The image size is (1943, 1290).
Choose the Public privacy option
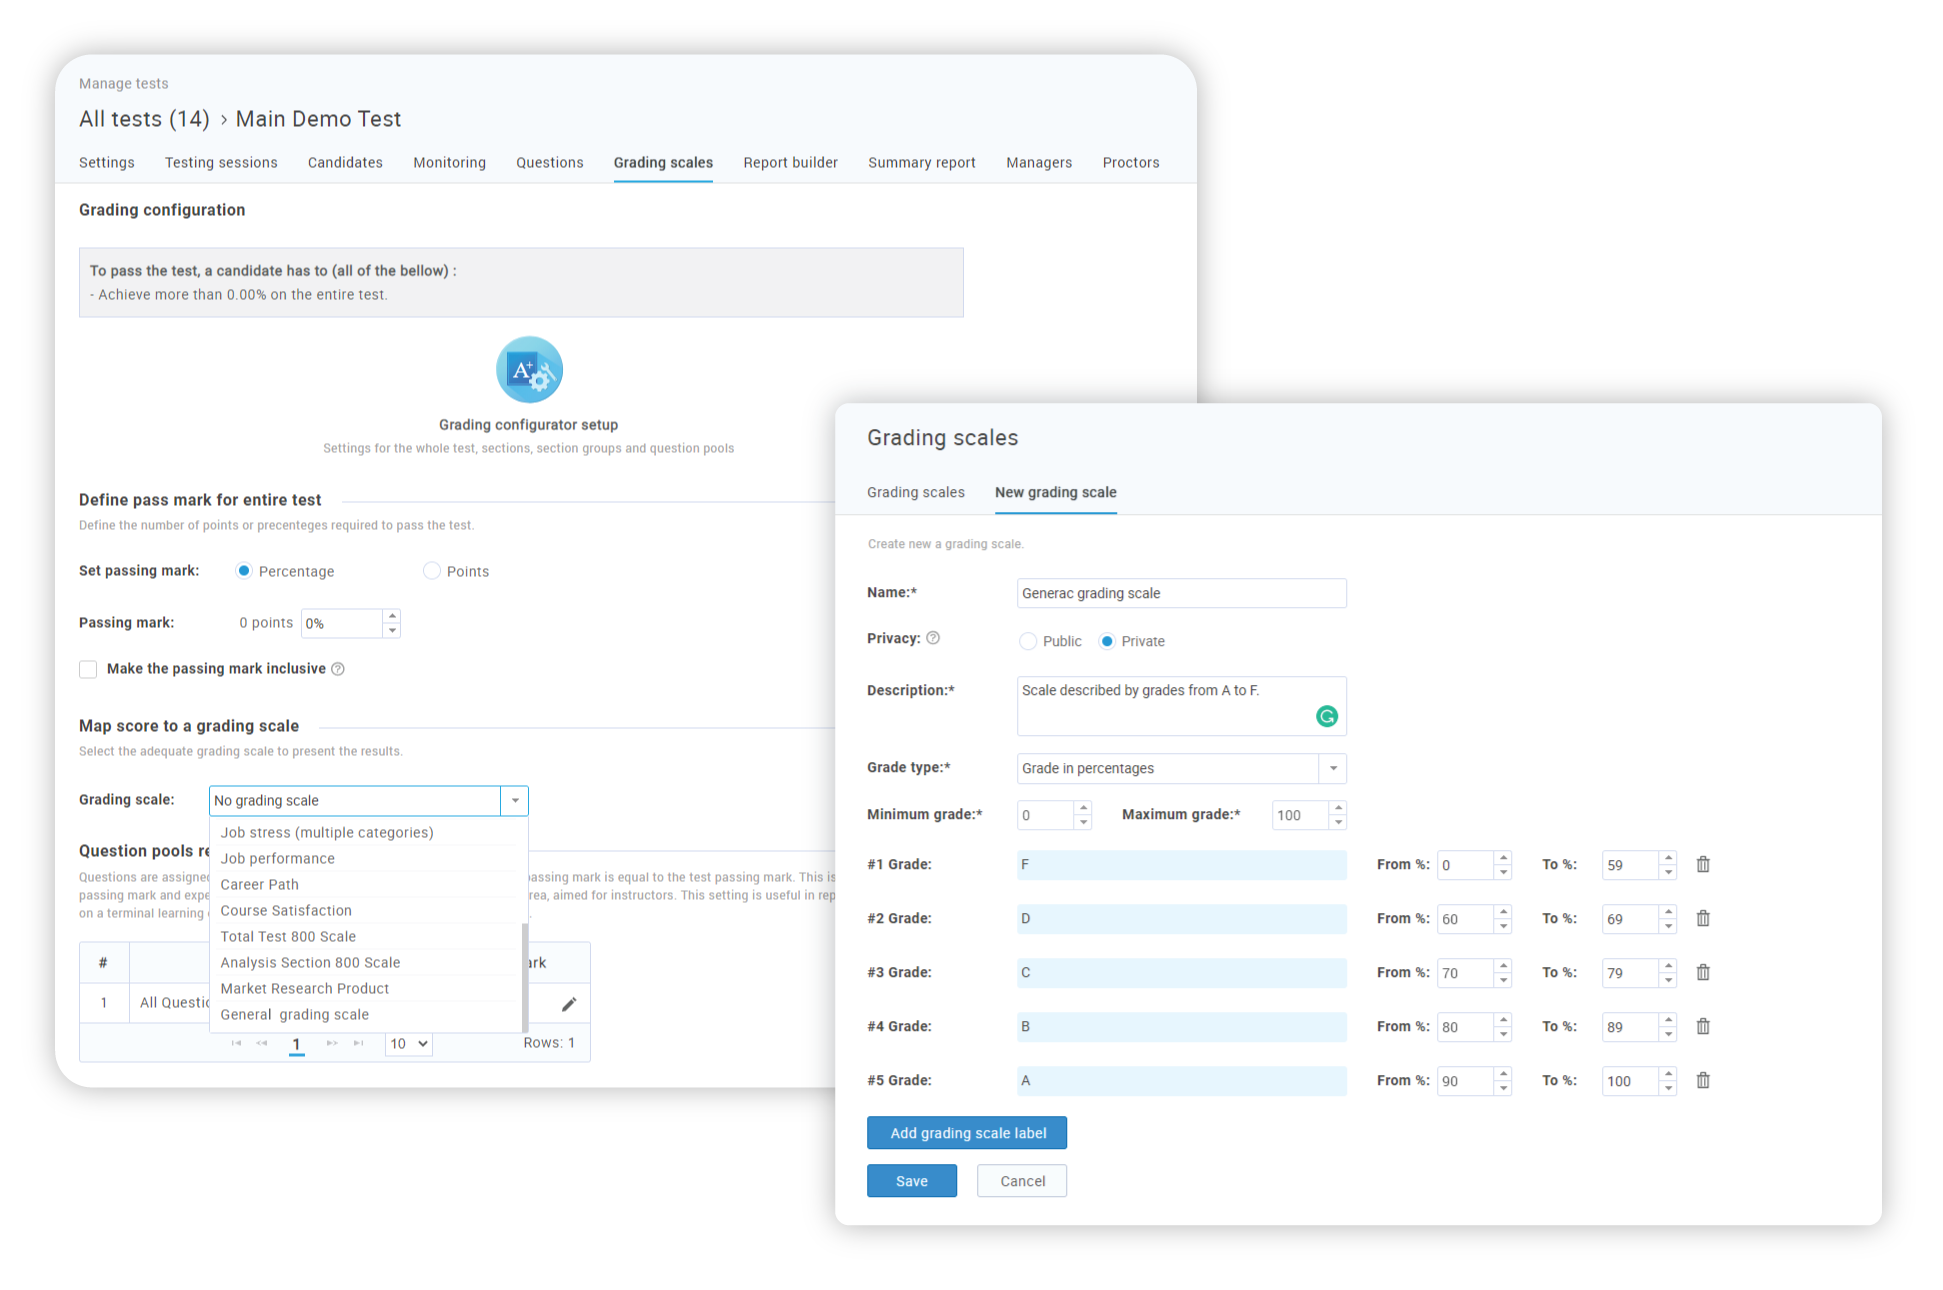point(1028,641)
